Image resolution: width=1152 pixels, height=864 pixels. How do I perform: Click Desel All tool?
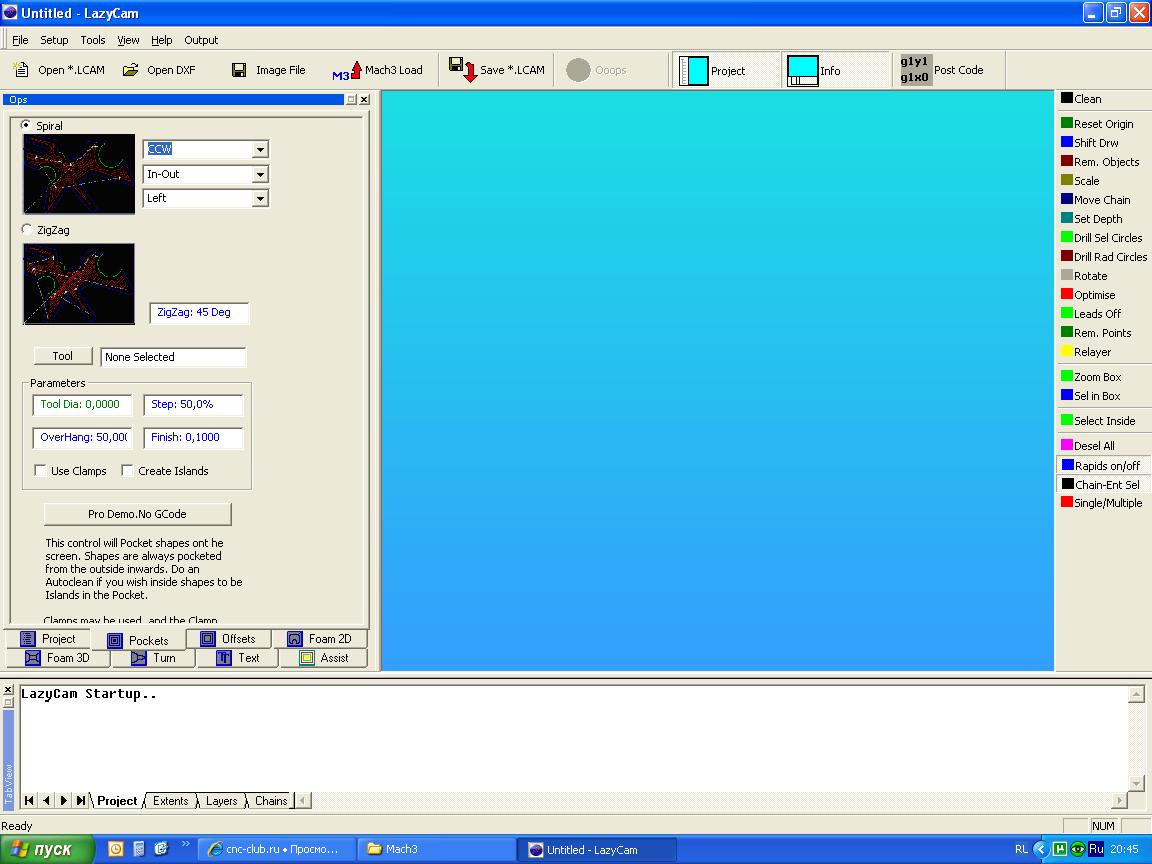(x=1087, y=446)
